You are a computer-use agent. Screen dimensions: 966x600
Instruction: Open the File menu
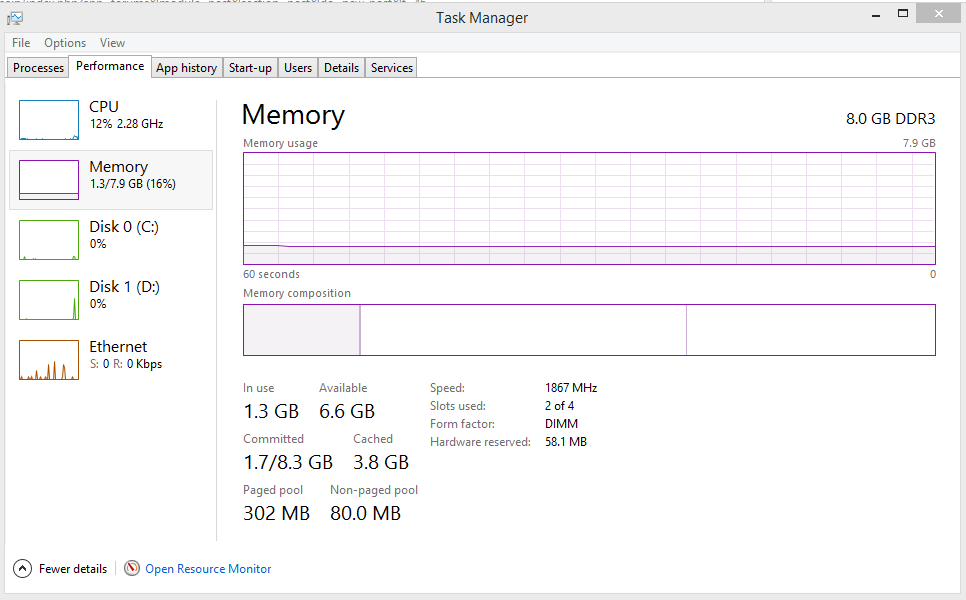21,43
